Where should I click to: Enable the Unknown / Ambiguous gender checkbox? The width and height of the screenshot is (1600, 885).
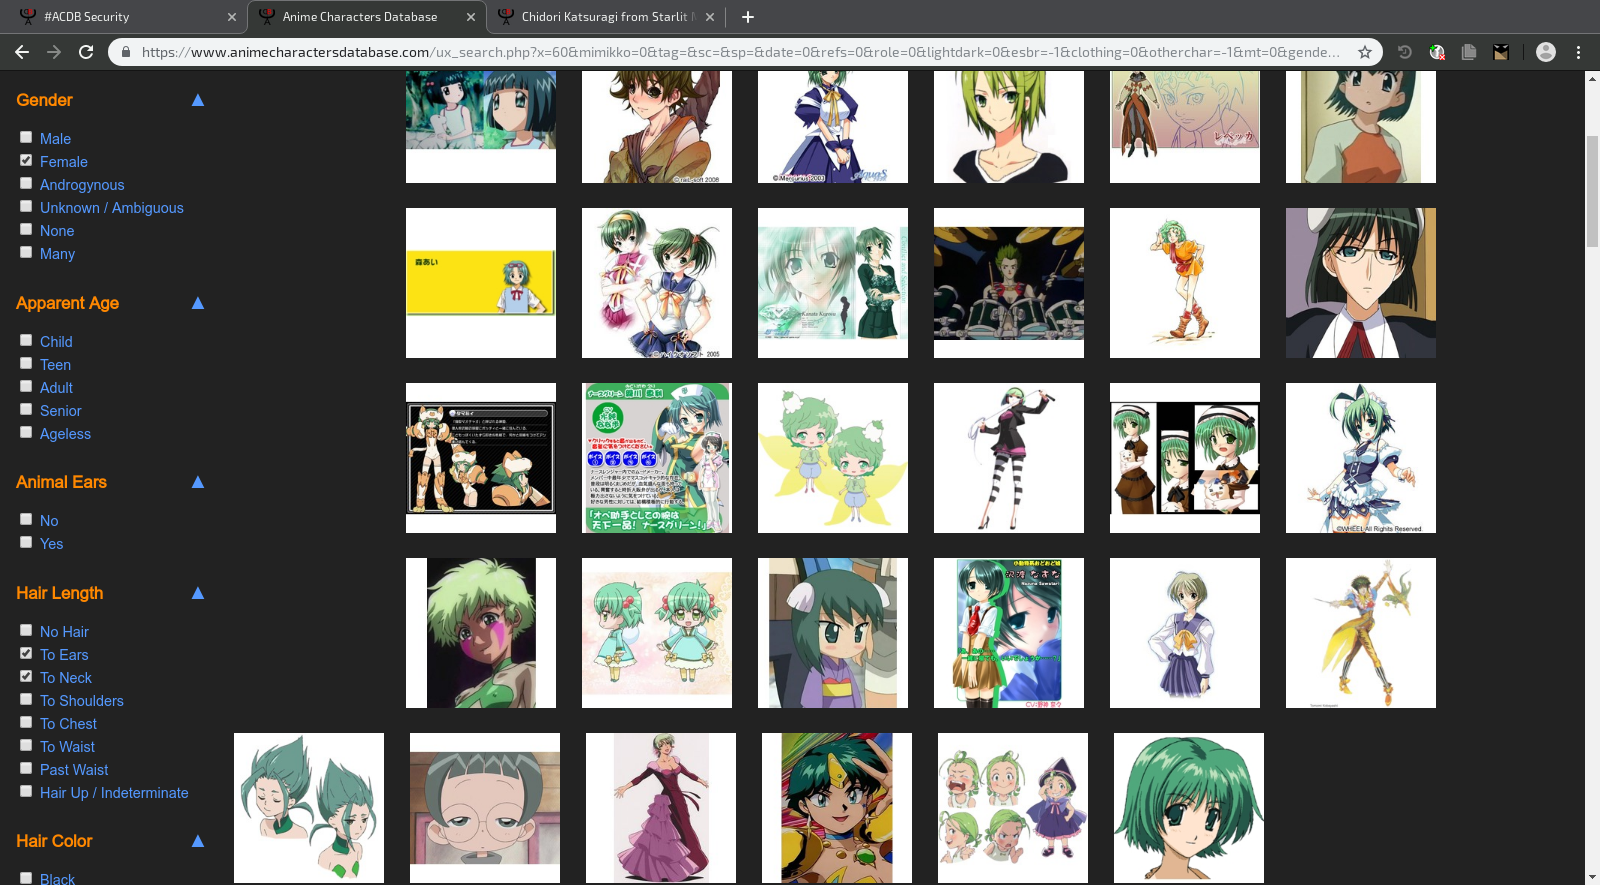coord(26,206)
